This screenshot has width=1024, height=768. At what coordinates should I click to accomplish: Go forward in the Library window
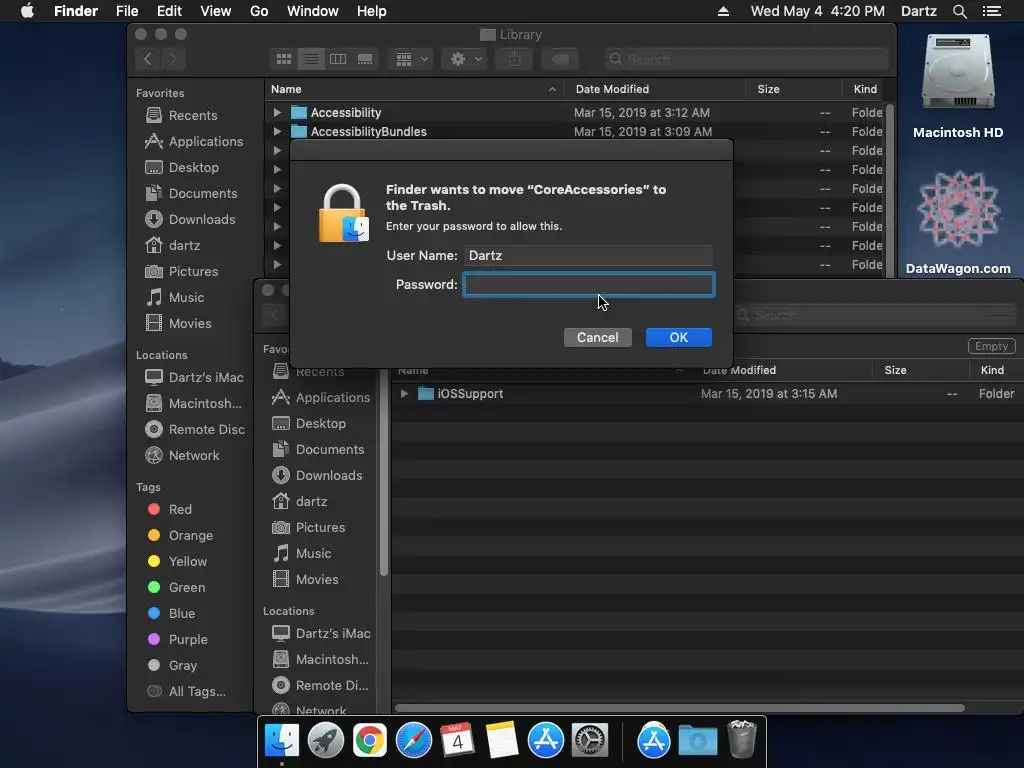[x=173, y=59]
